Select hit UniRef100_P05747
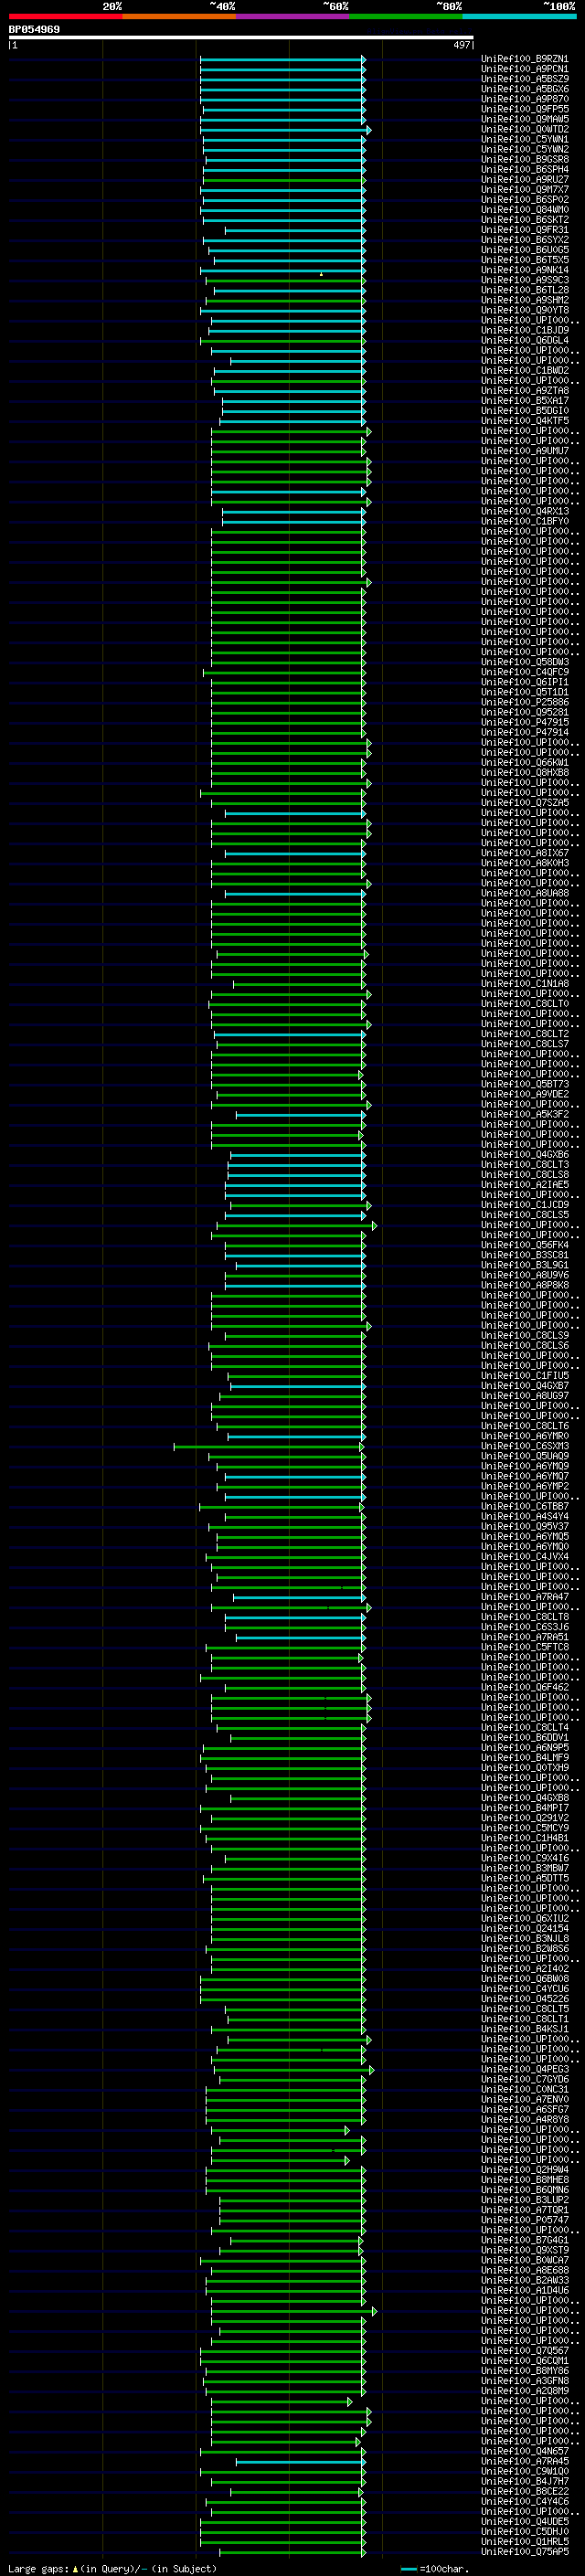 (x=524, y=2220)
